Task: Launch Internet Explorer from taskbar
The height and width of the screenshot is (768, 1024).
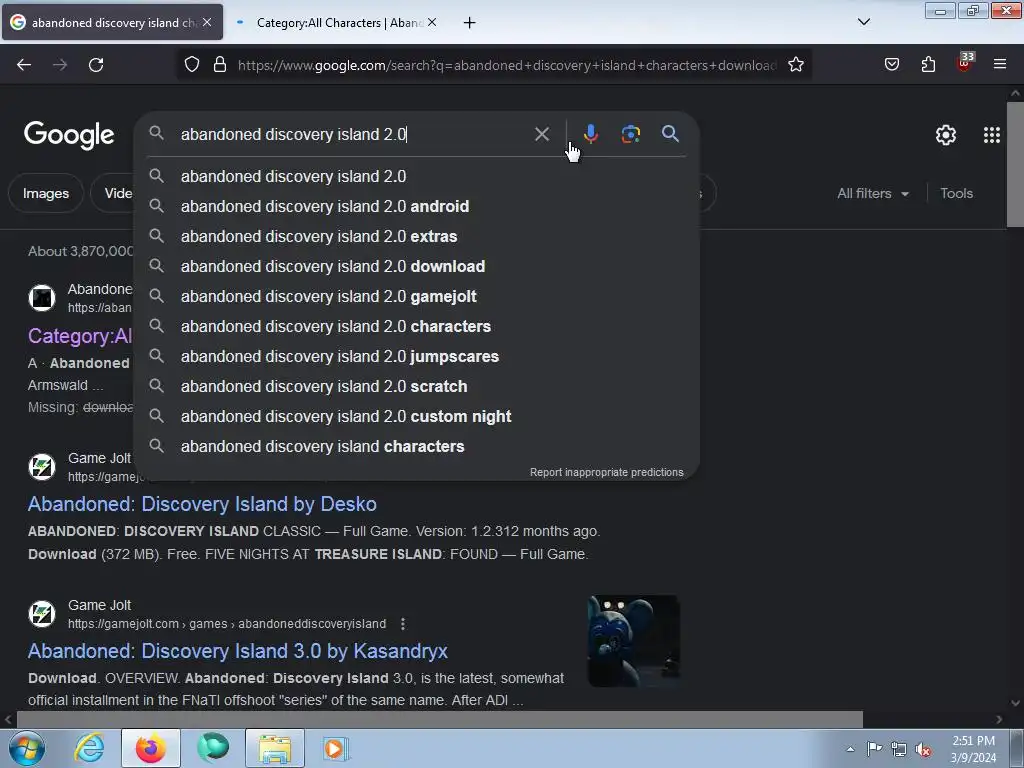Action: [89, 748]
